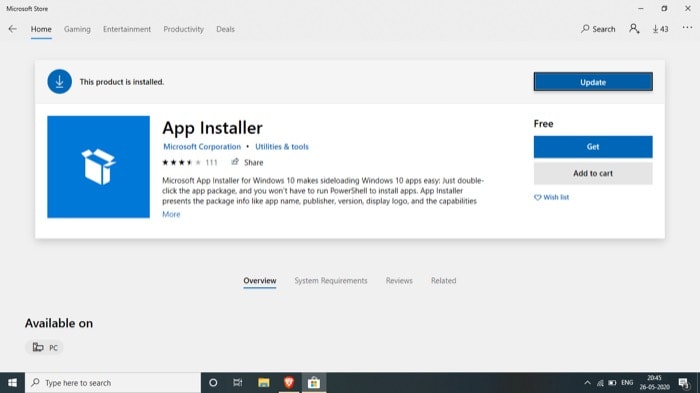The width and height of the screenshot is (700, 393).
Task: Check battery status tray icon
Action: point(612,383)
